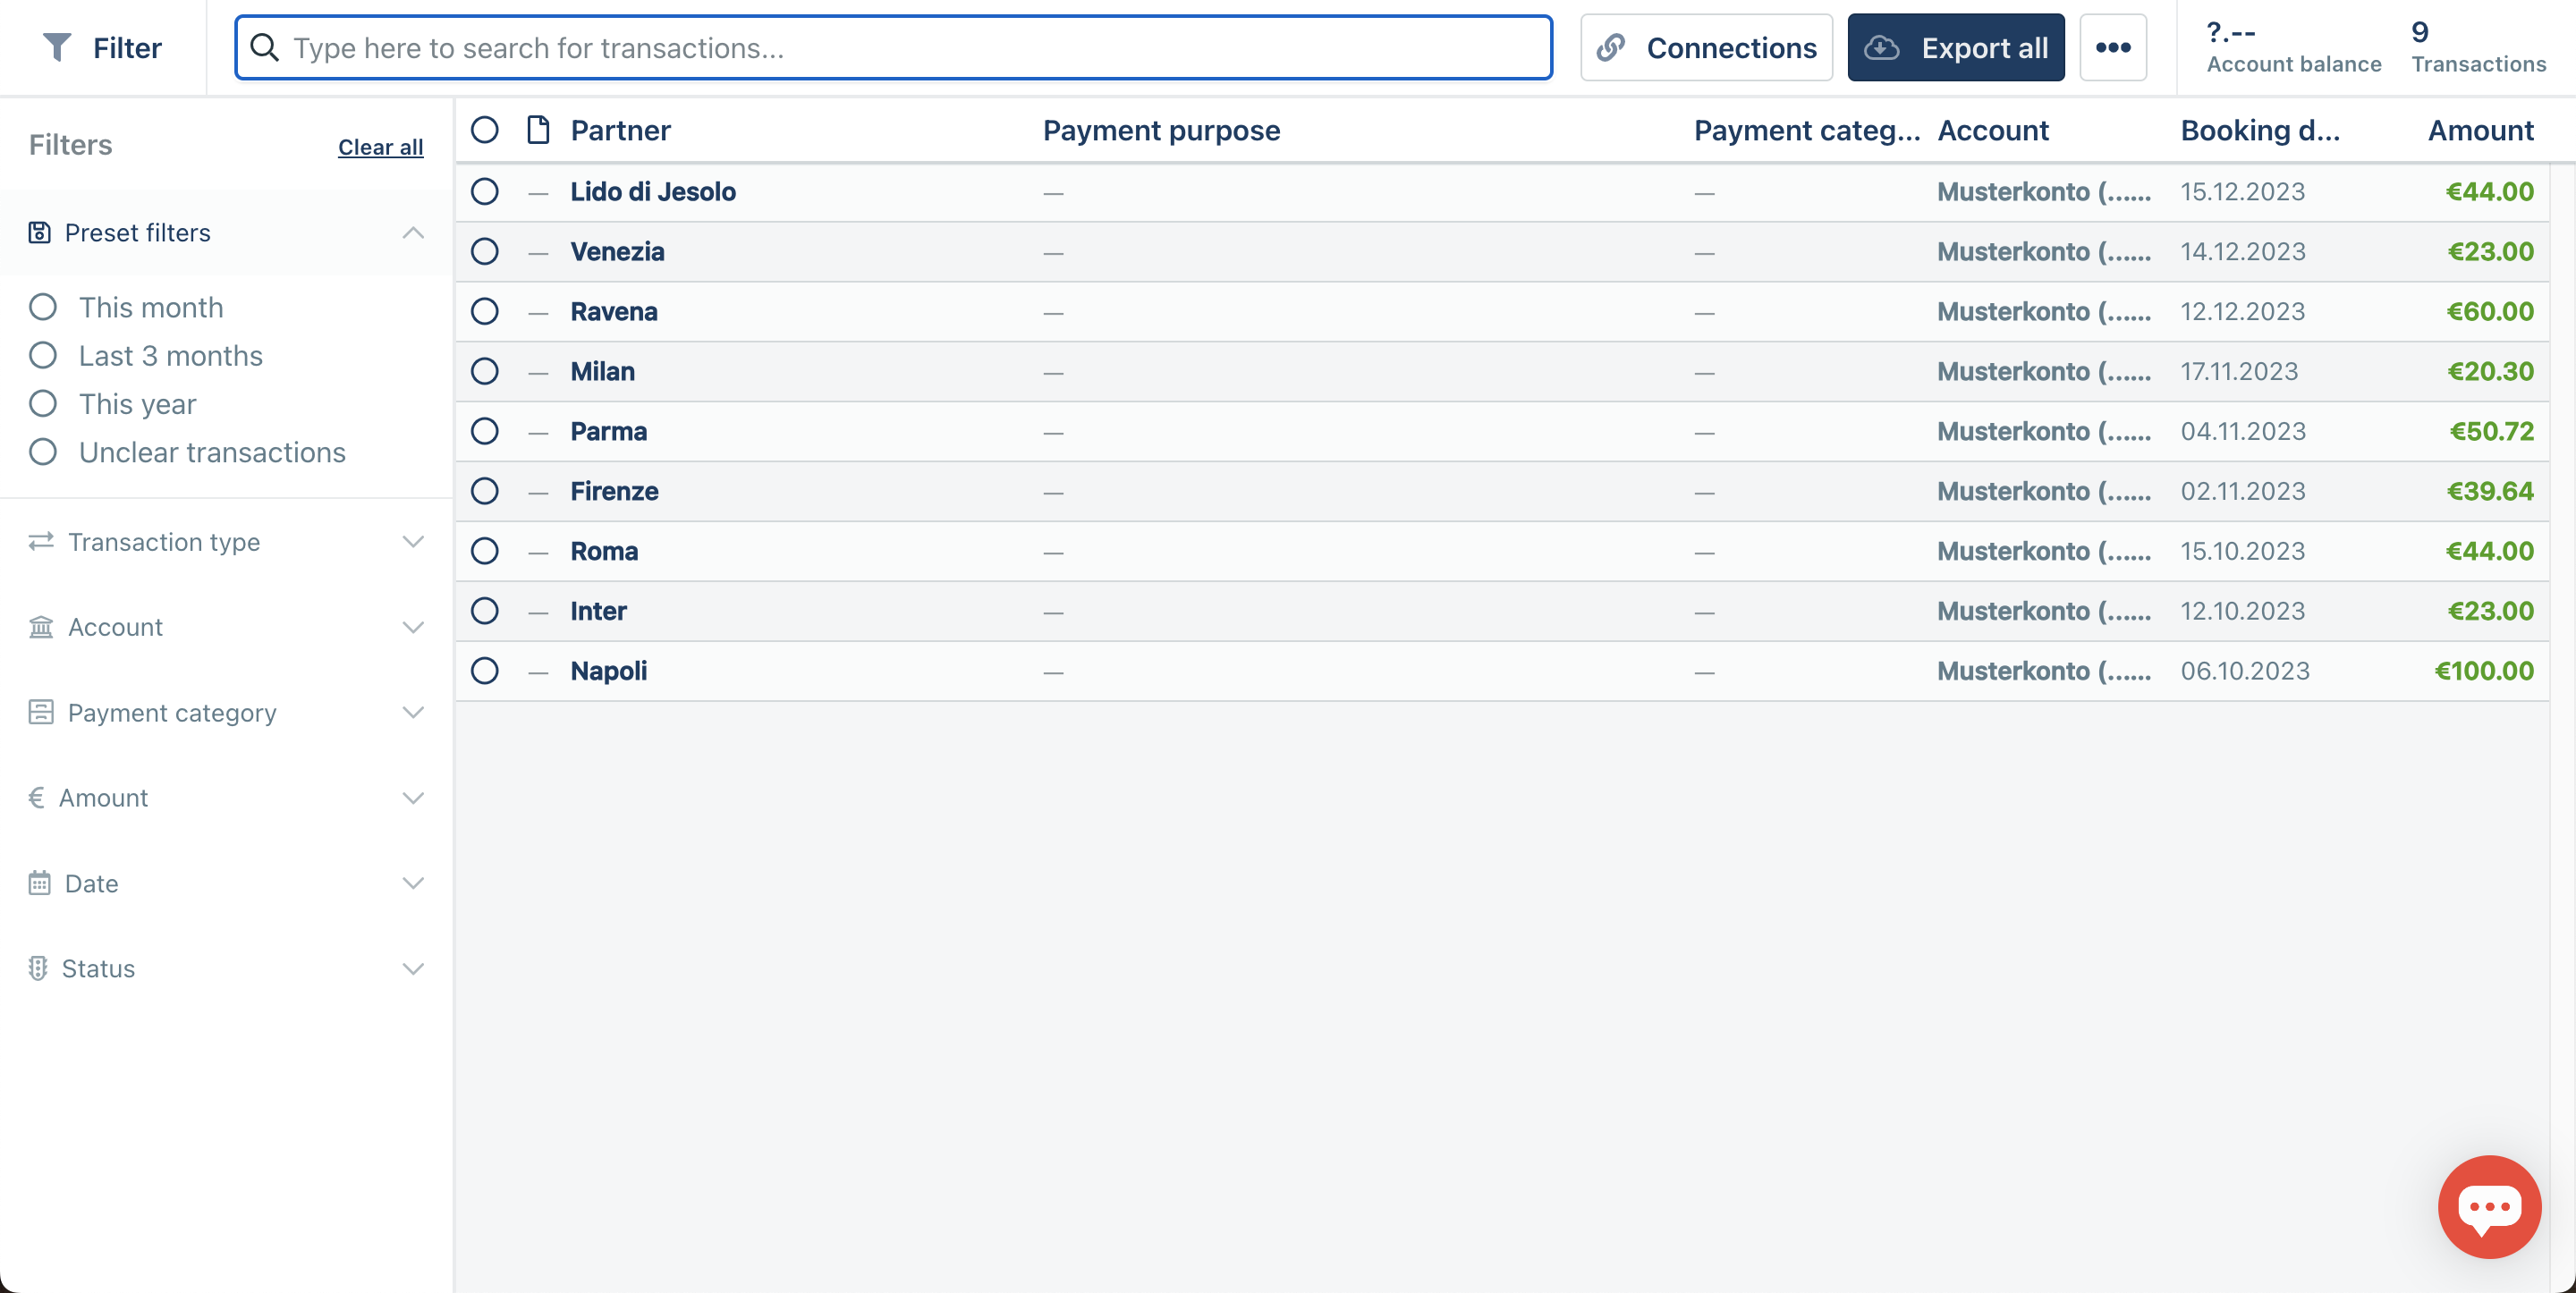Image resolution: width=2576 pixels, height=1293 pixels.
Task: Sort by the Partner column header
Action: (620, 130)
